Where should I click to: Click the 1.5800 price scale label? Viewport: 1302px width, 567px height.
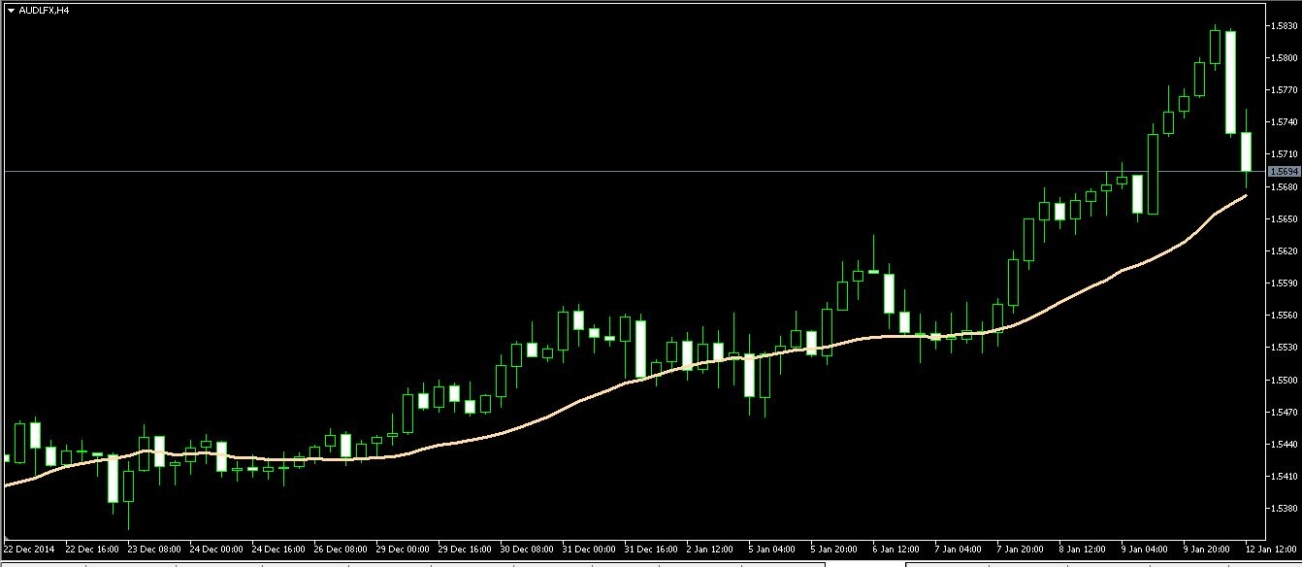click(x=1284, y=58)
